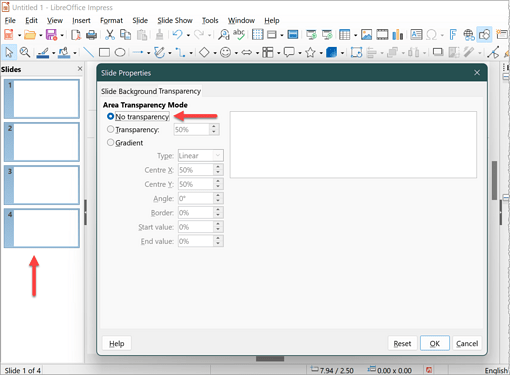
Task: Open the Slide Show menu
Action: coord(175,20)
